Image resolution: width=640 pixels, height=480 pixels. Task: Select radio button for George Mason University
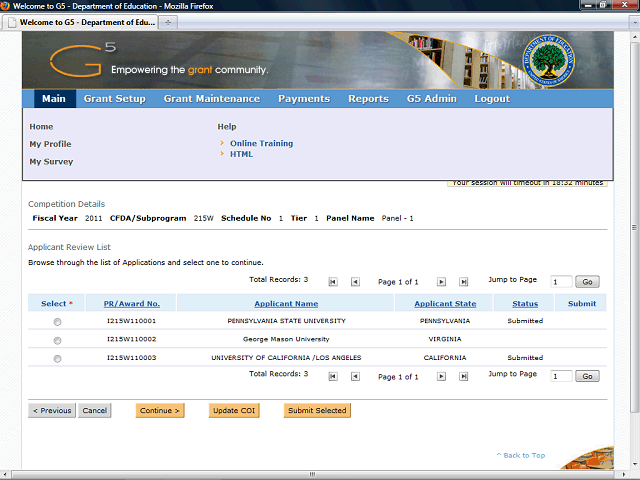[57, 340]
